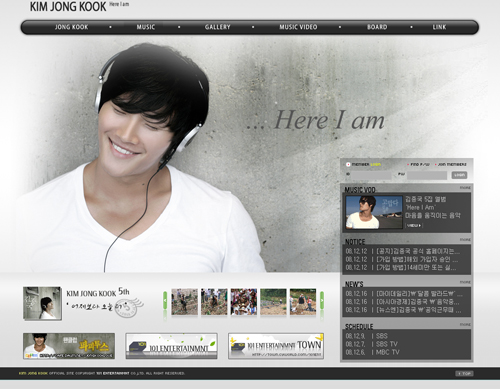Open schedule entry '08.12.9. SBS'
Screen dimensions: 500x389
[366, 336]
